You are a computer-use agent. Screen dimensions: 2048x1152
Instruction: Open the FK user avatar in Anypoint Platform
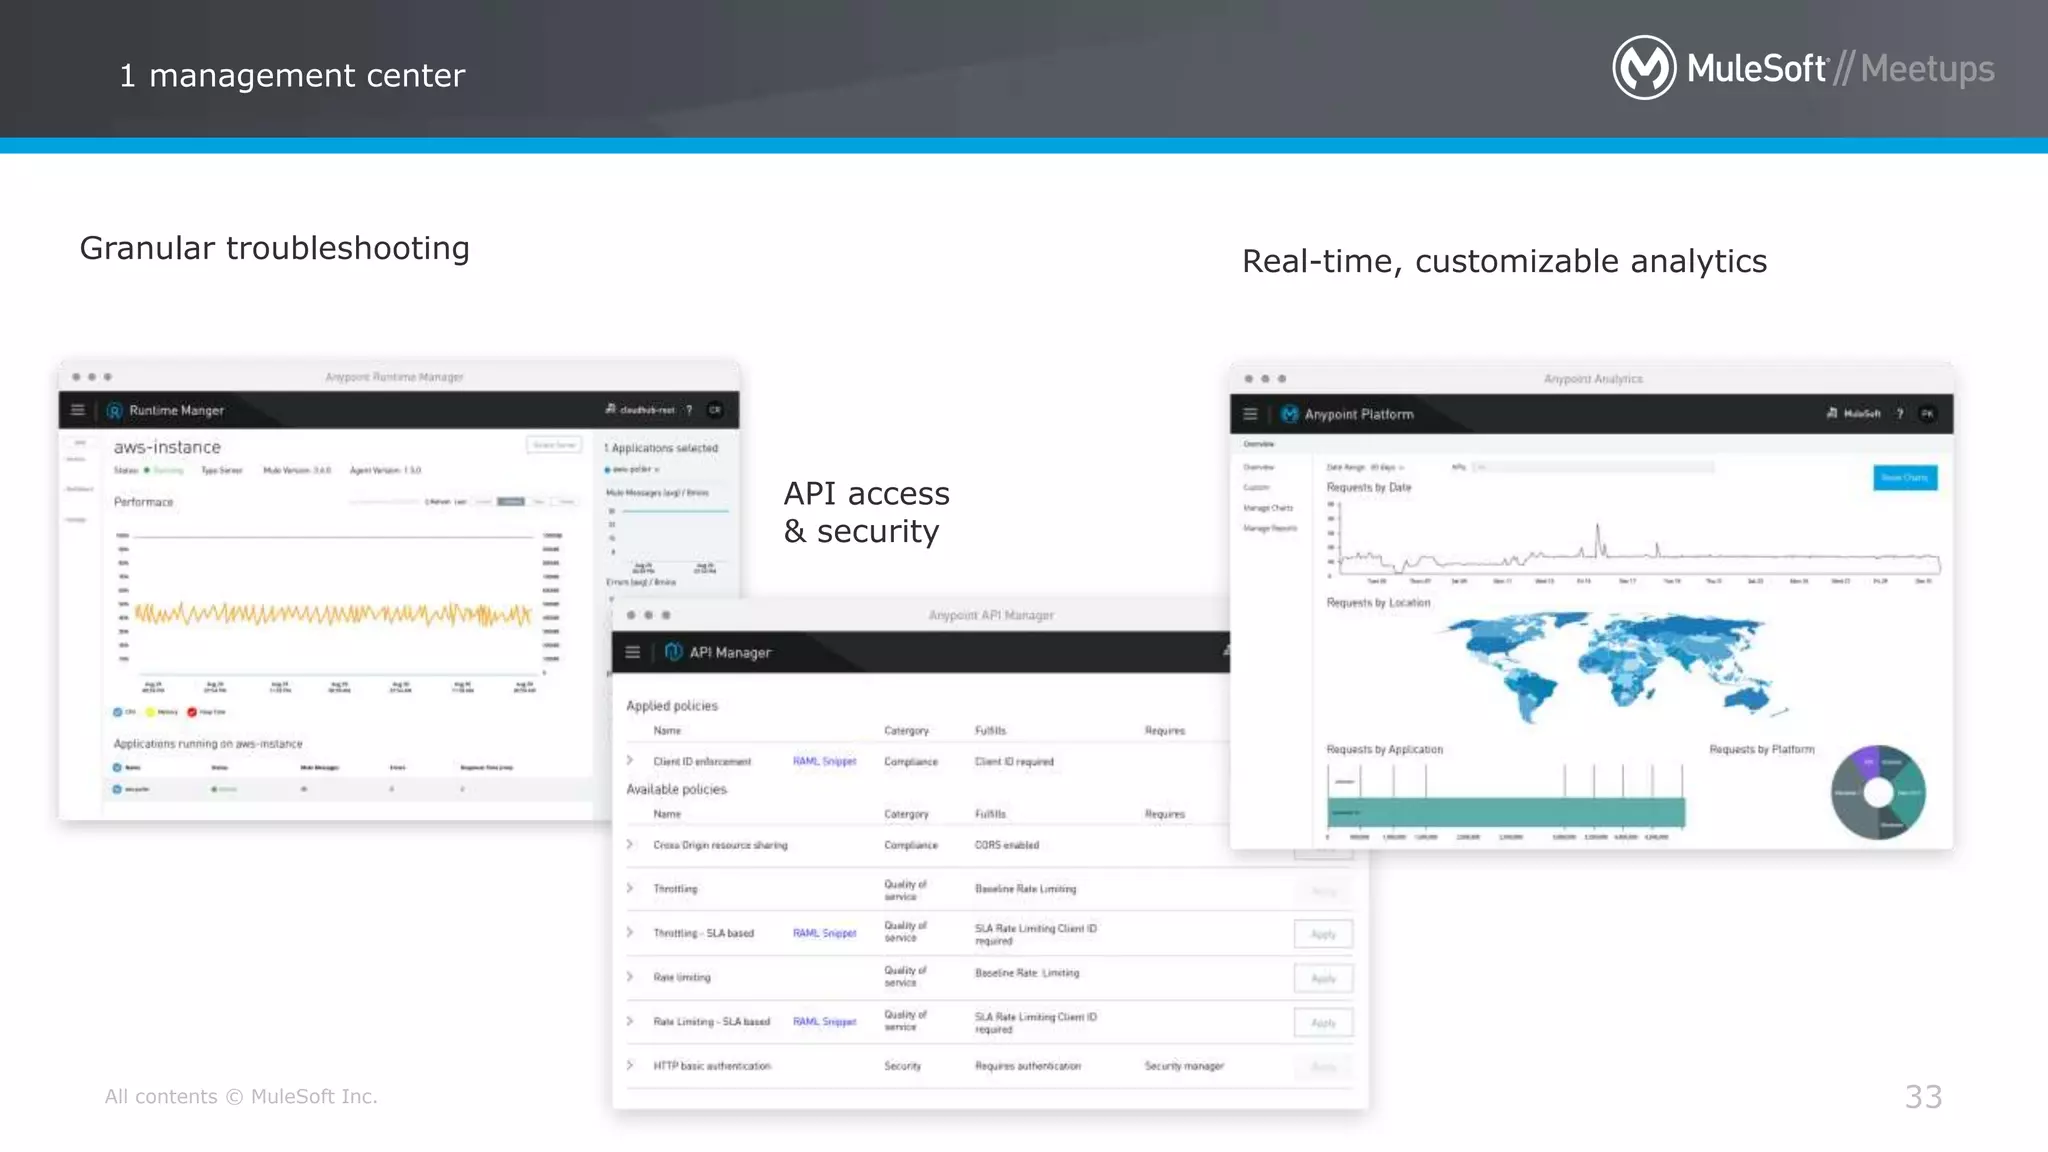tap(1927, 414)
